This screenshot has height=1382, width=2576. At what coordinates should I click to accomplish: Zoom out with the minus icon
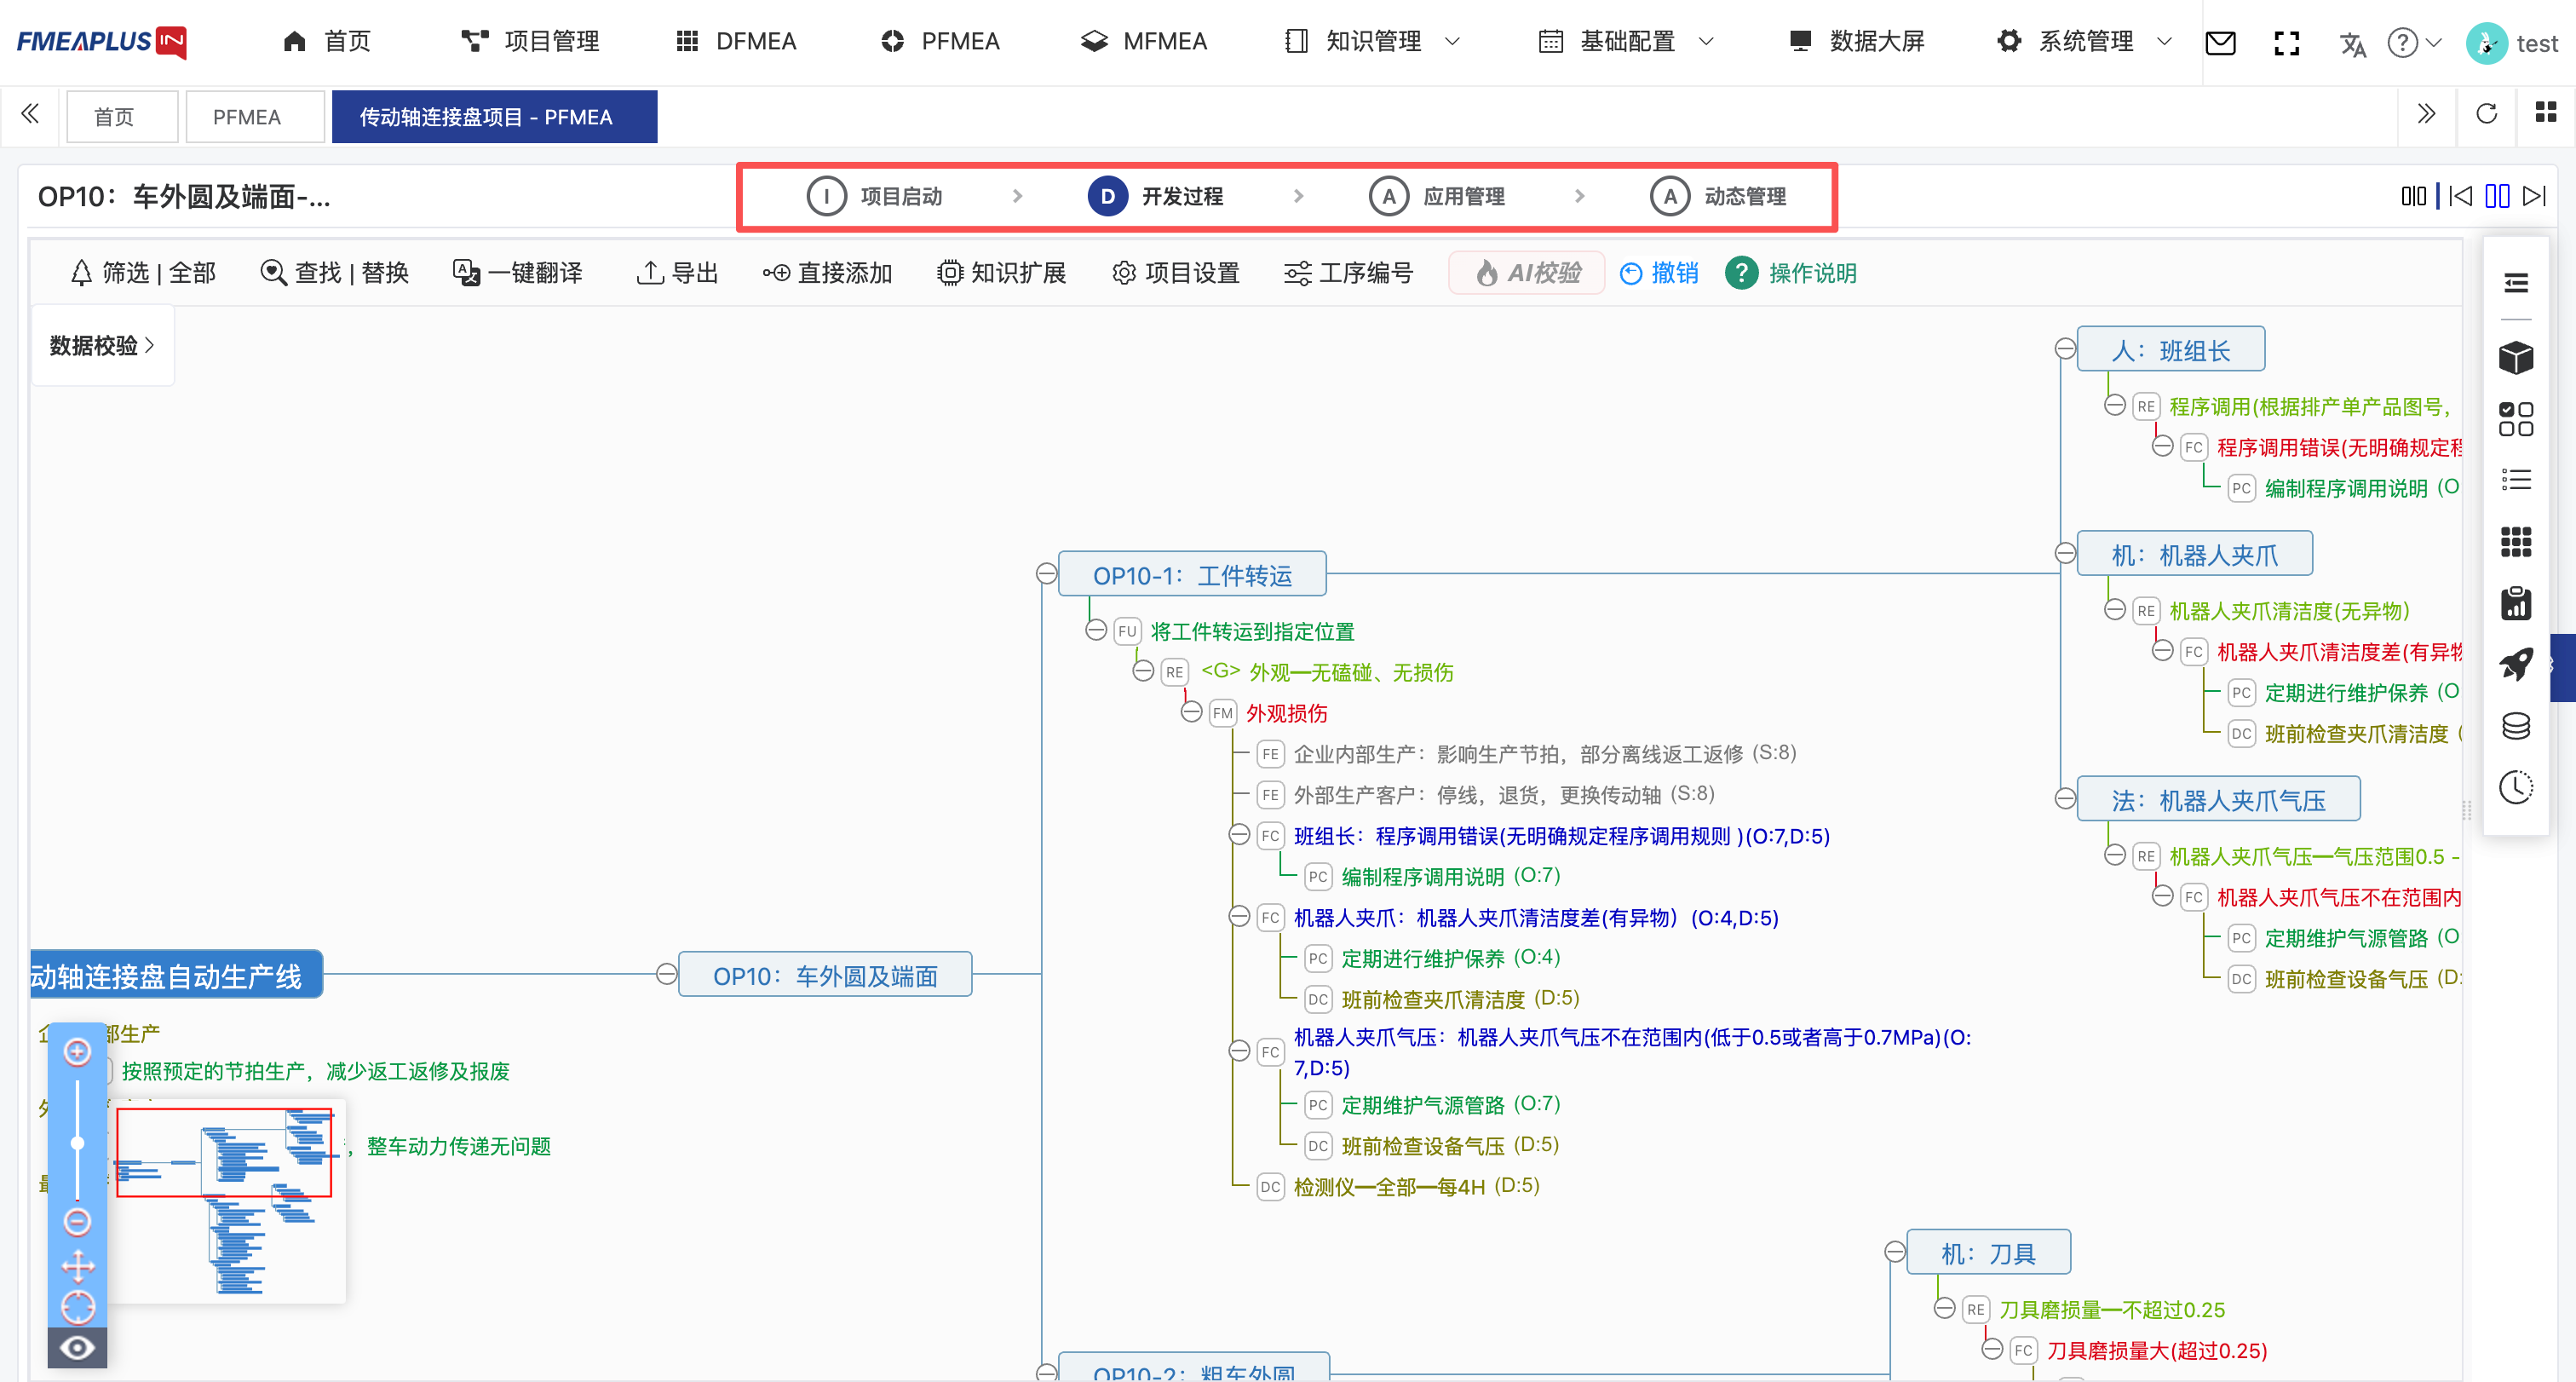[x=77, y=1221]
